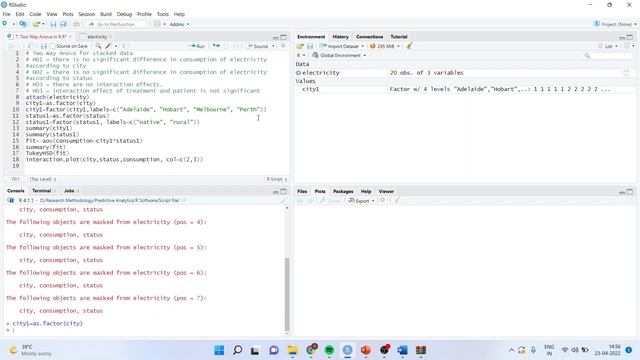The width and height of the screenshot is (640, 360).
Task: Switch to the Viewer tab
Action: pyautogui.click(x=386, y=191)
